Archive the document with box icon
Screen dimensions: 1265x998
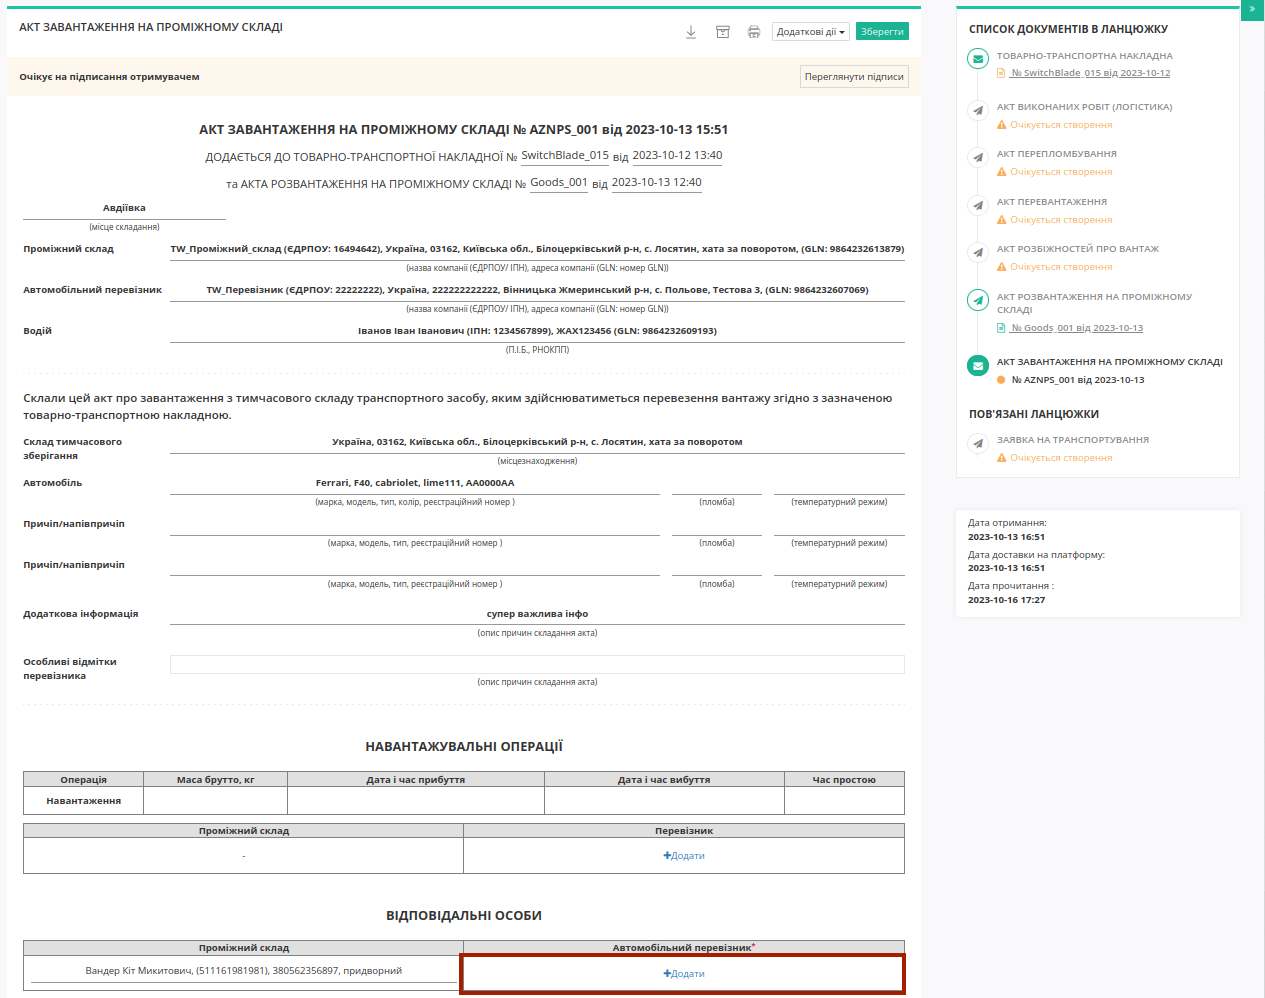click(723, 32)
